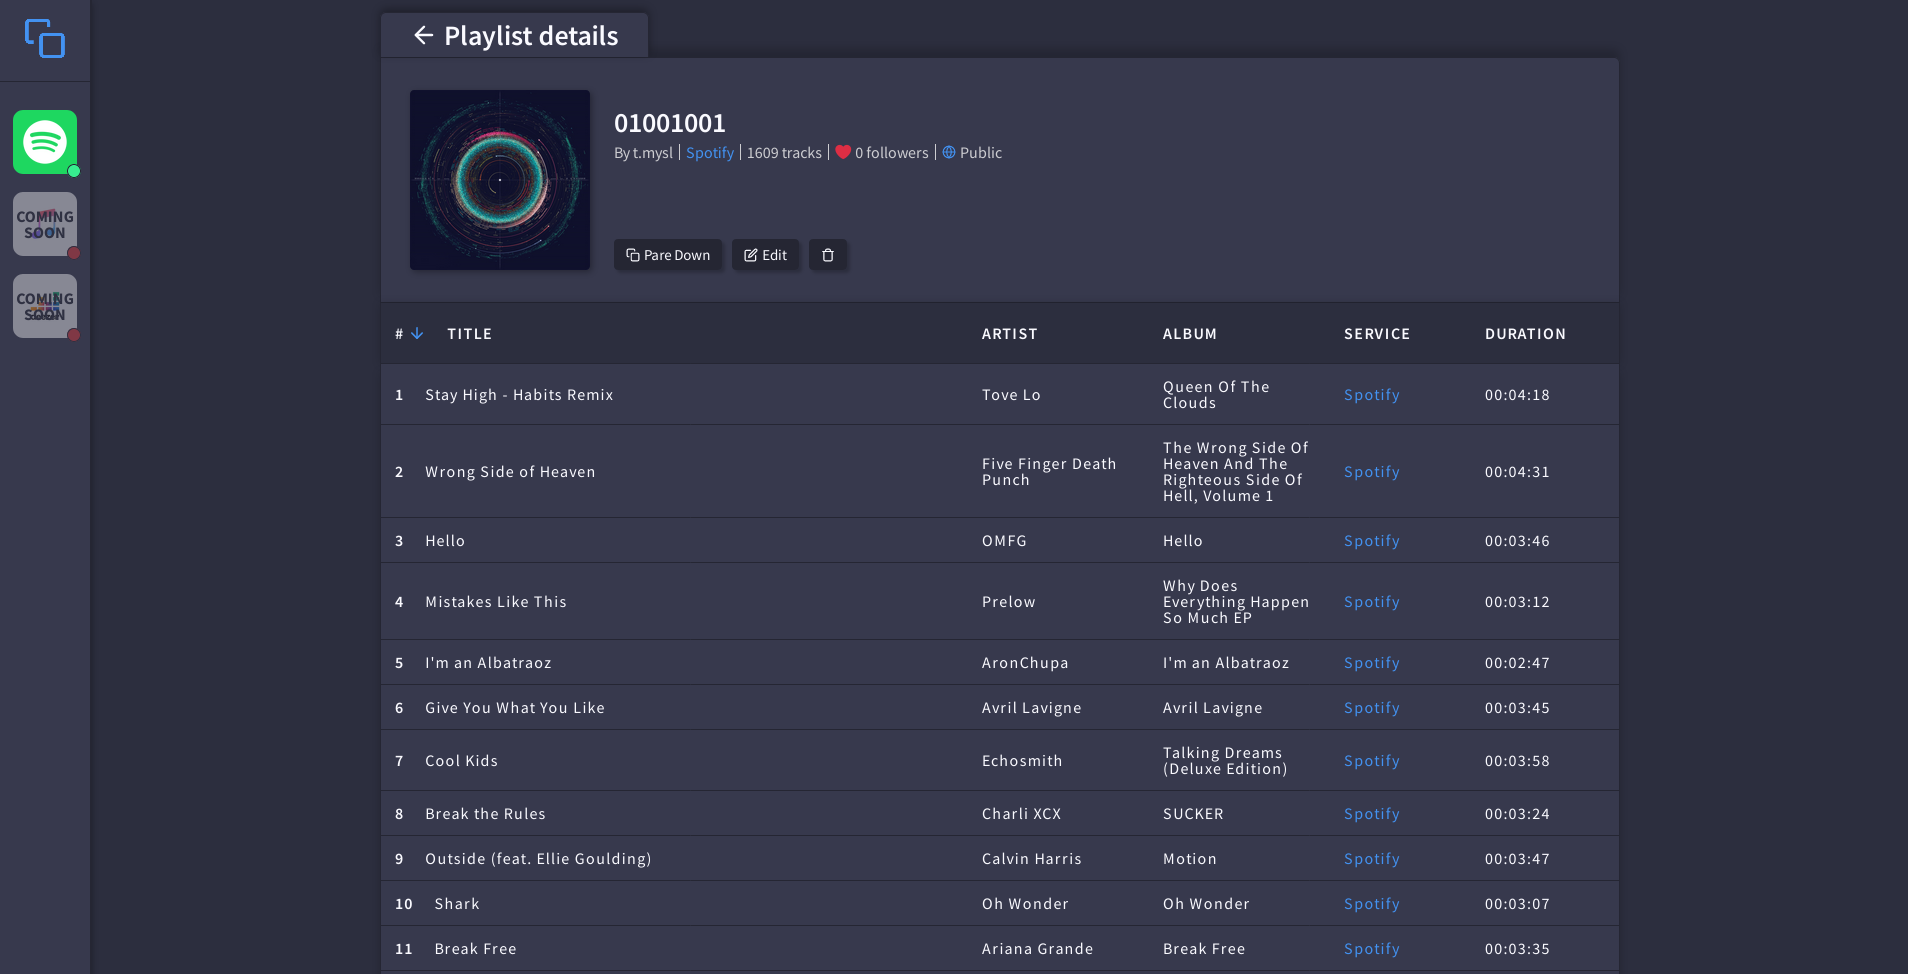This screenshot has height=974, width=1908.
Task: Open Spotify link for Give You What You Like
Action: (1371, 708)
